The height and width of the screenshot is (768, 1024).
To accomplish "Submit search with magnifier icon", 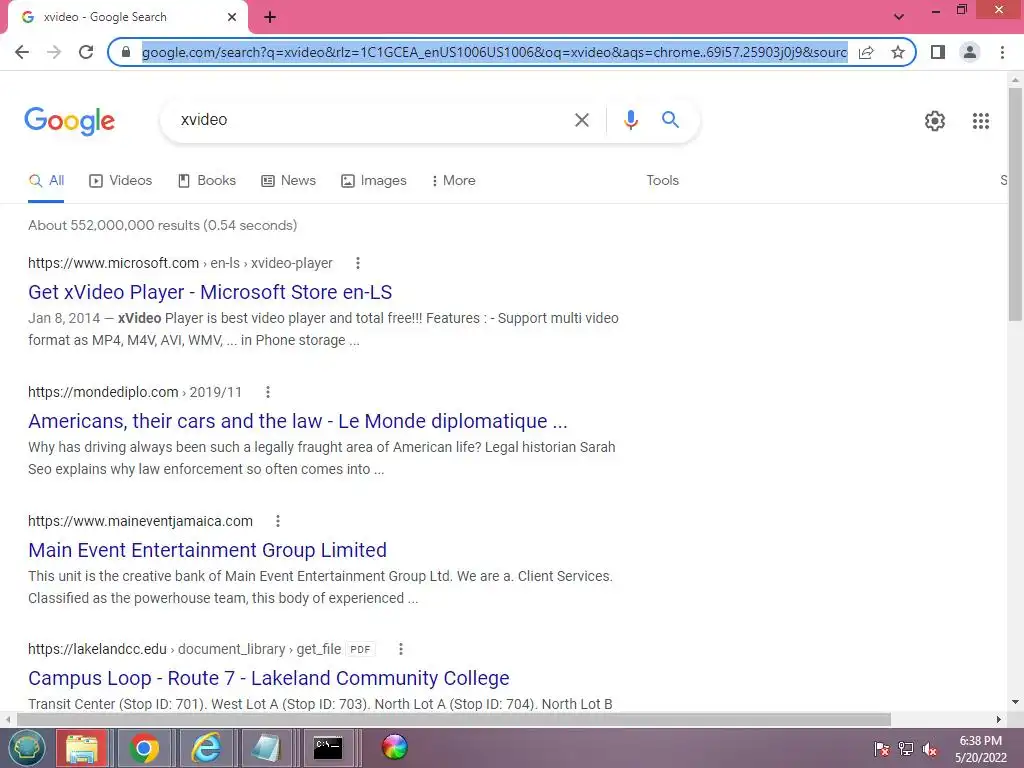I will [670, 120].
